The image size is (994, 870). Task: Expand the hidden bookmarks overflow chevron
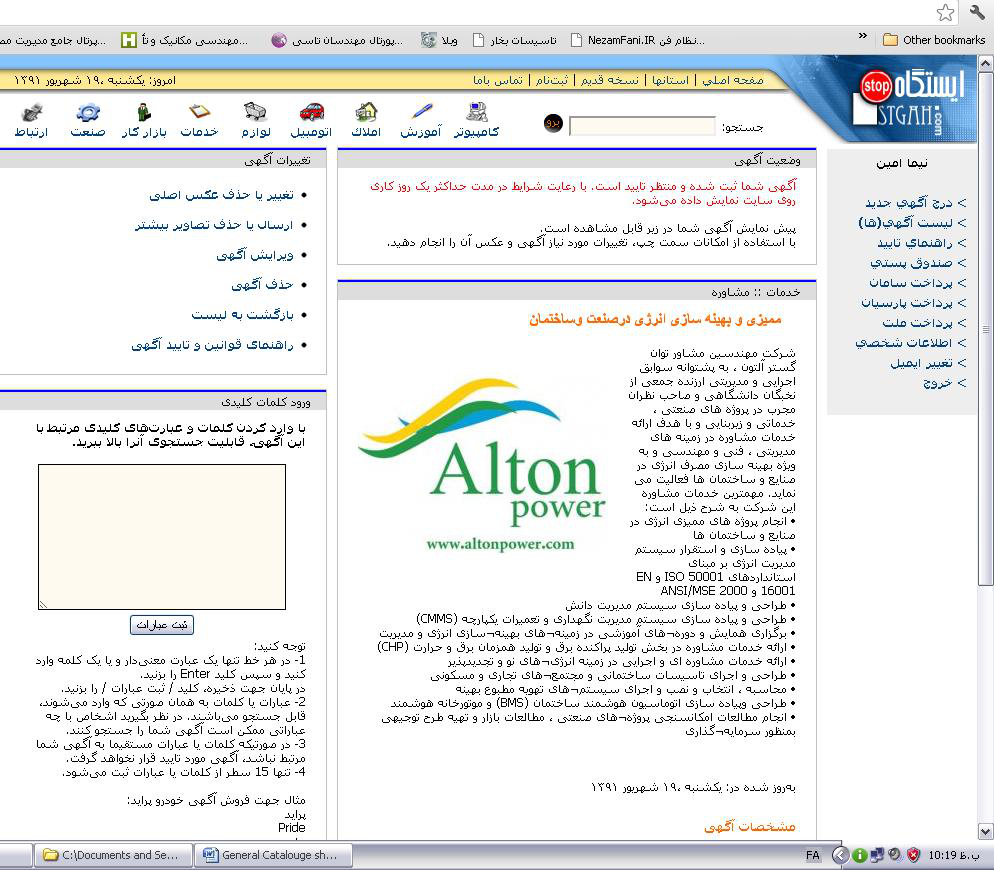pos(862,38)
